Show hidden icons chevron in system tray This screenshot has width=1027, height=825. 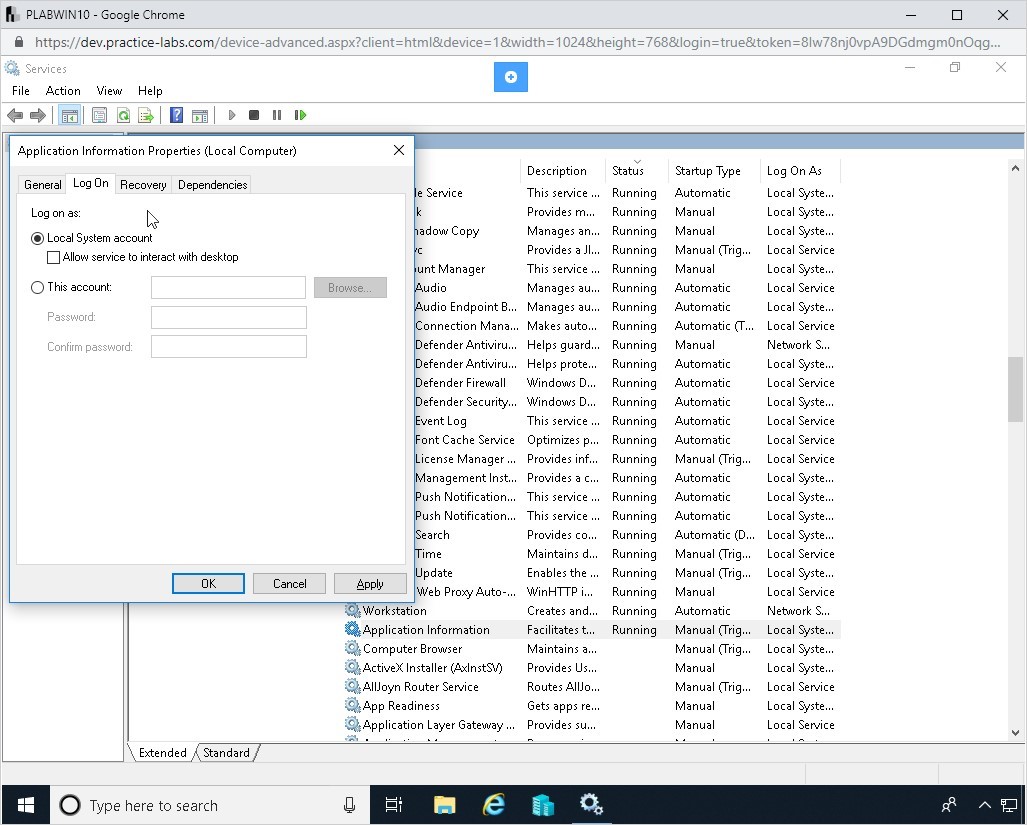984,805
